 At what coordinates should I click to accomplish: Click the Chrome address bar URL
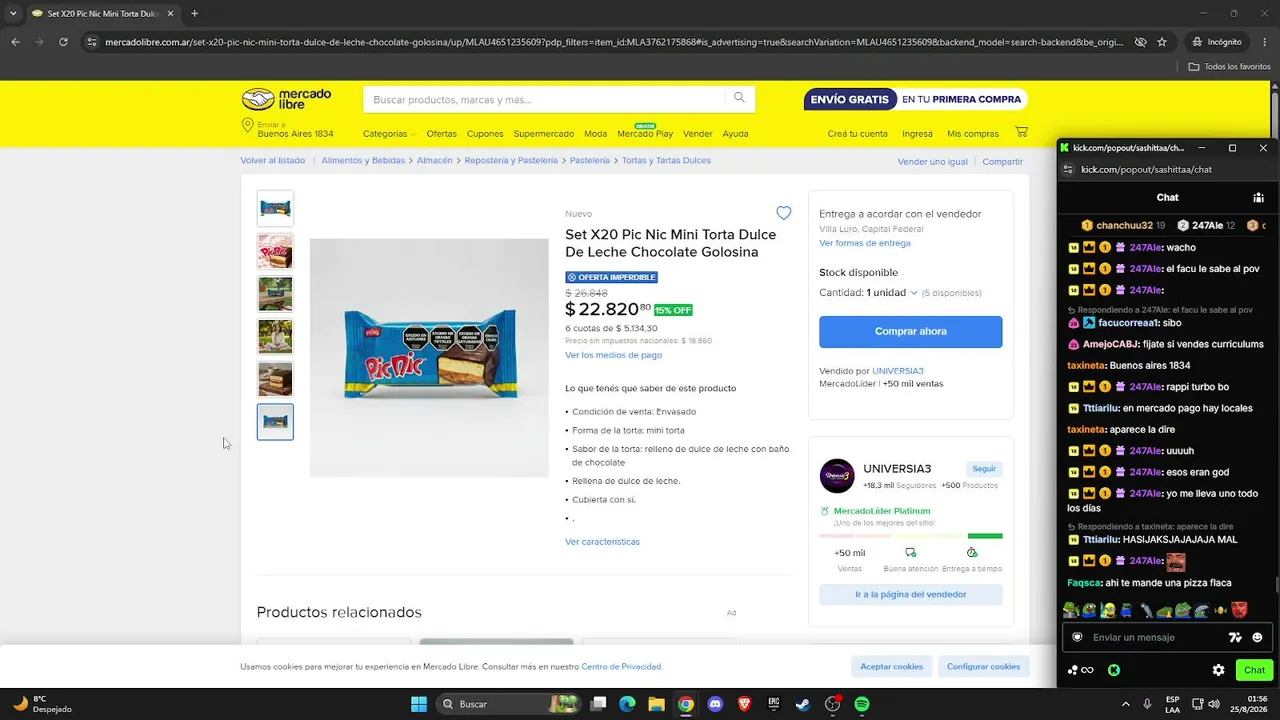point(615,42)
